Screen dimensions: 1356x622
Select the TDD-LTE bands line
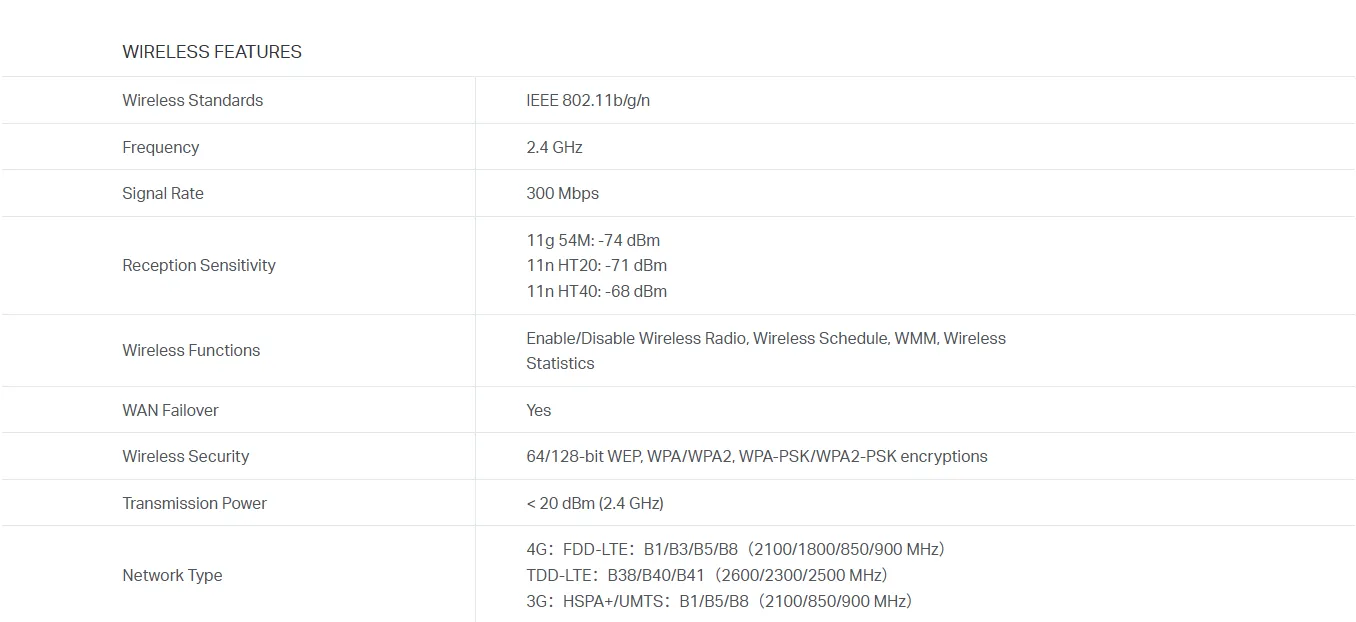click(x=707, y=575)
